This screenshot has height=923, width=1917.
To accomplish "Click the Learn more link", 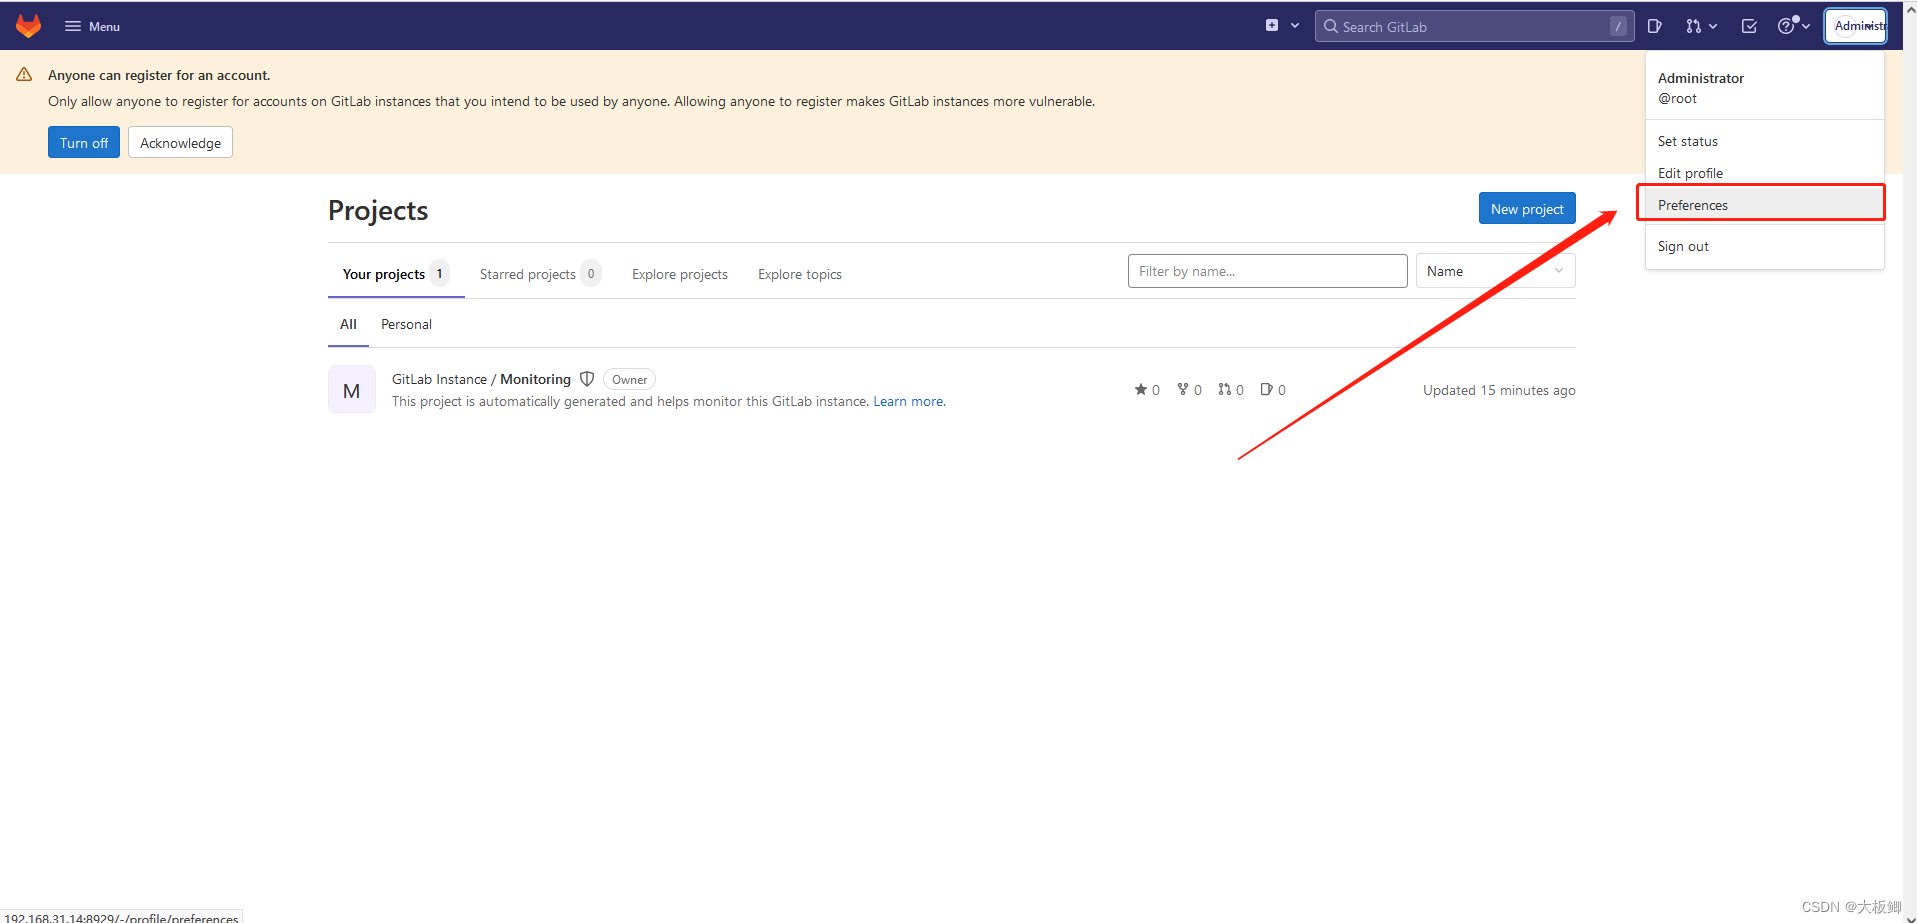I will click(x=908, y=401).
